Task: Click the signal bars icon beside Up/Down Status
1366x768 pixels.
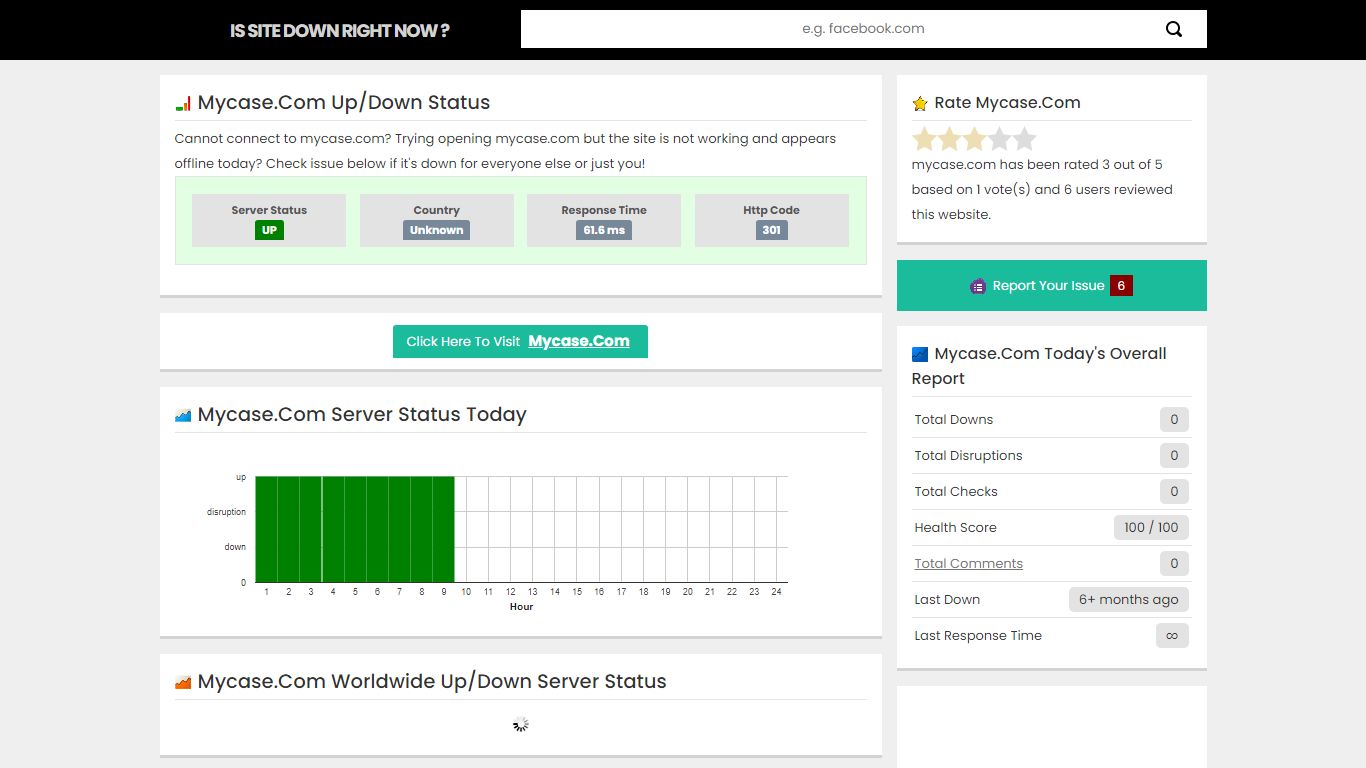Action: click(183, 103)
